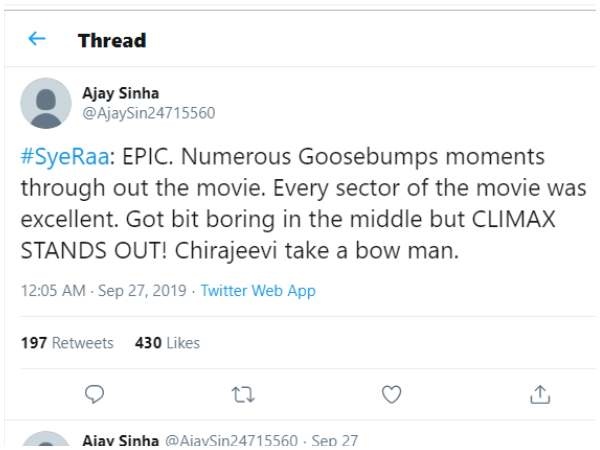Open Ajay Sinha's profile avatar in main tweet
Viewport: 600px width, 450px height.
[x=46, y=103]
